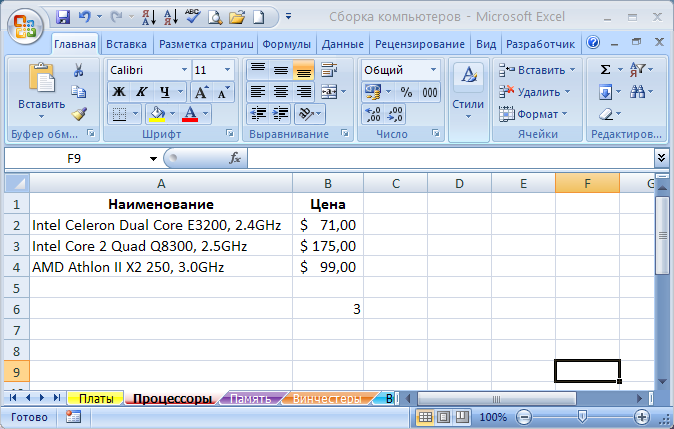Click Удалить cells button
This screenshot has height=429, width=674.
(x=535, y=92)
